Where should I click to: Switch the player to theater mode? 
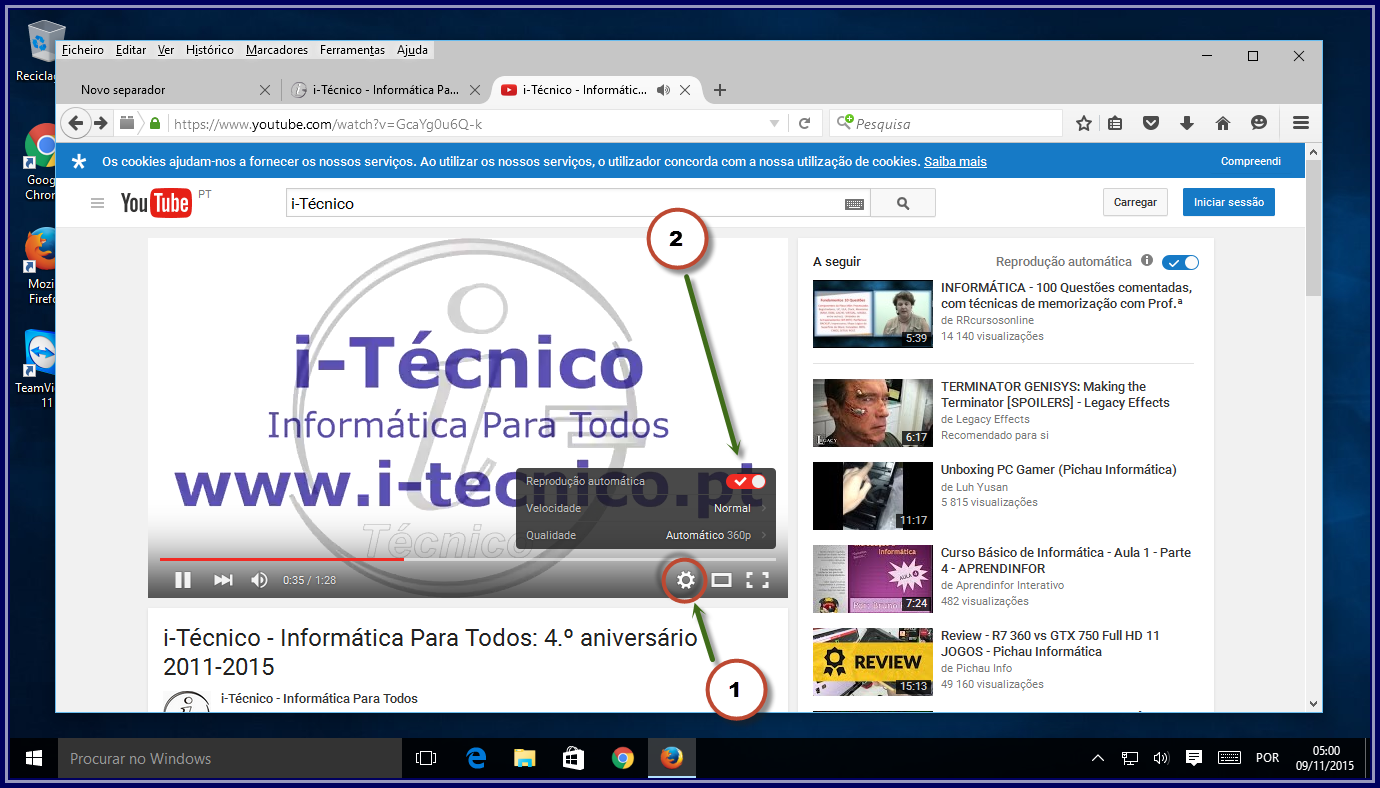click(722, 580)
